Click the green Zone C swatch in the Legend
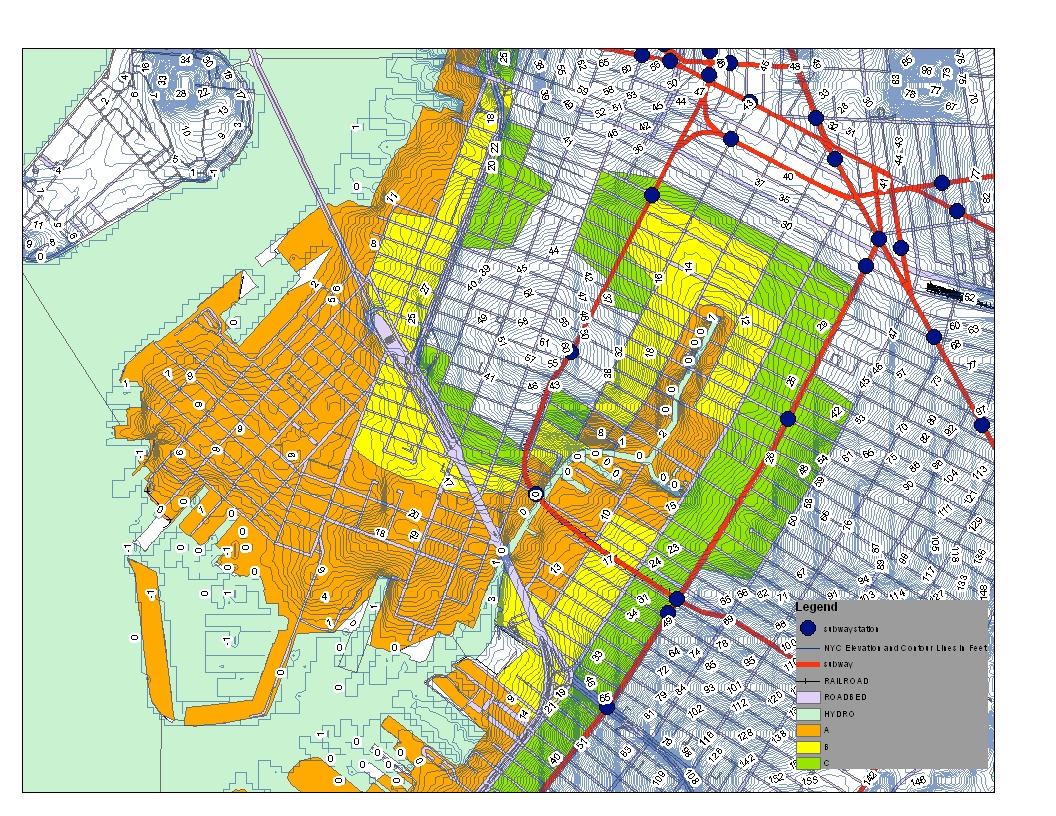The width and height of the screenshot is (1056, 816). coord(808,762)
